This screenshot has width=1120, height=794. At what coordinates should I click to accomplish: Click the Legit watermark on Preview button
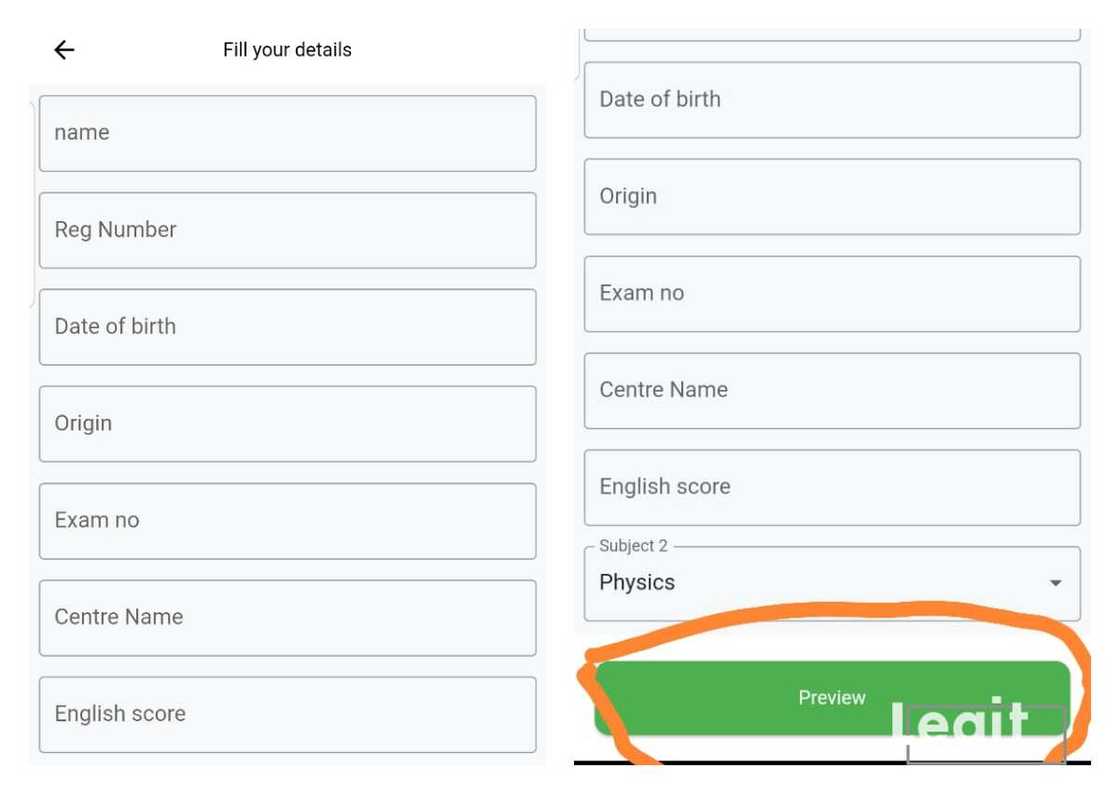click(x=959, y=720)
